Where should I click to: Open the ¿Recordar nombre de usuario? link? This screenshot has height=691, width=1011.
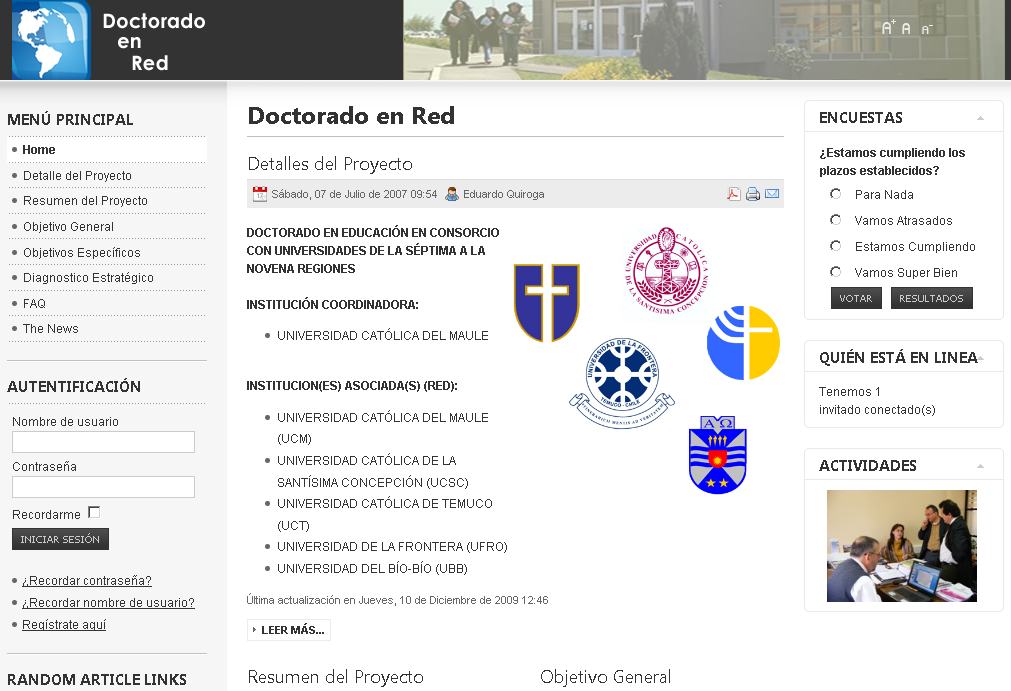point(108,602)
